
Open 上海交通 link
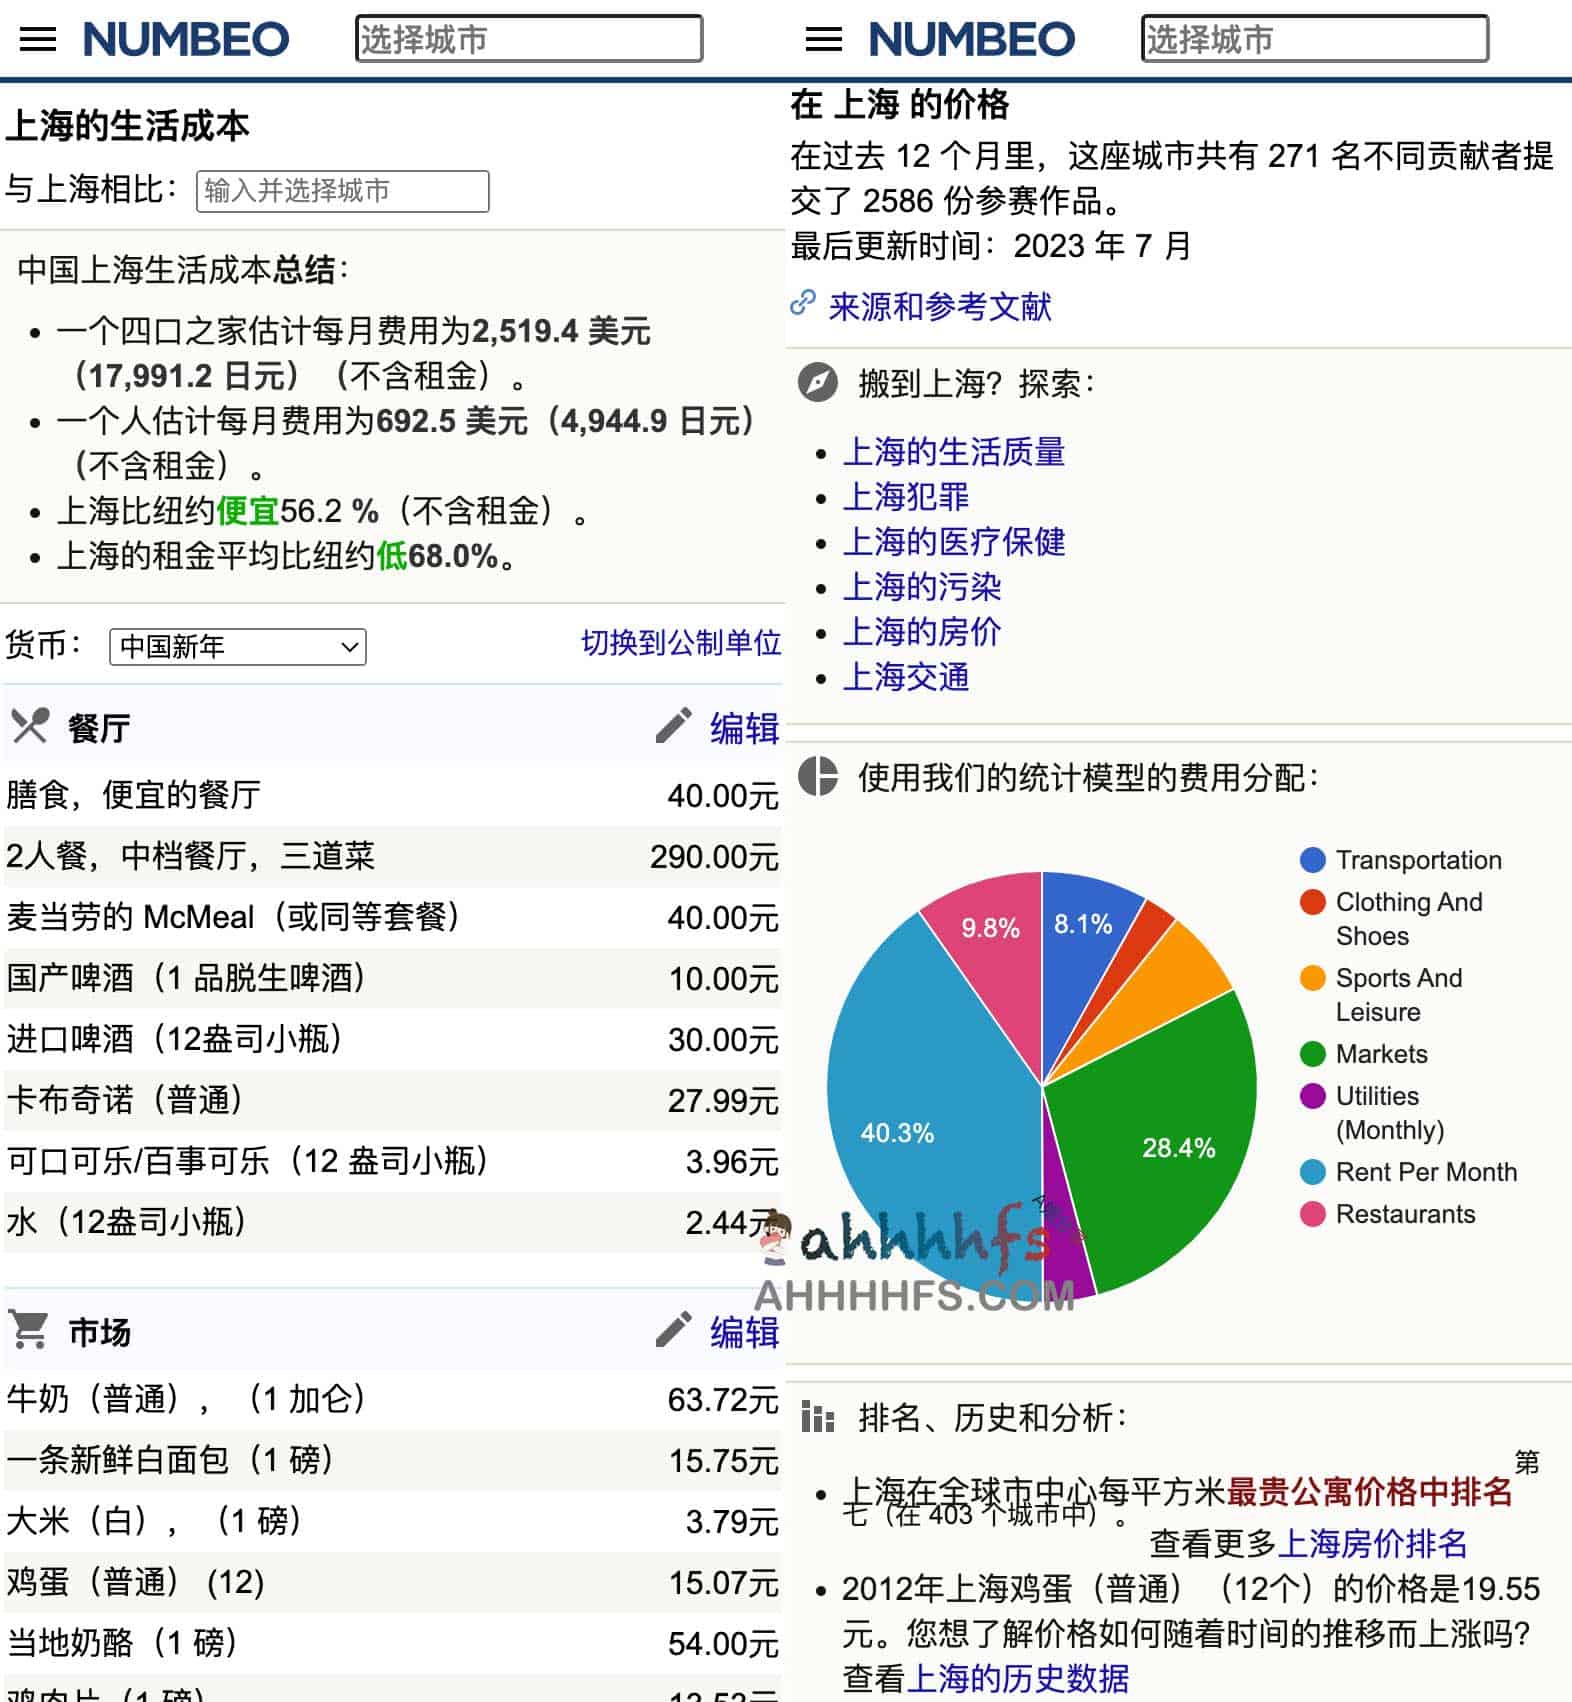[x=906, y=677]
